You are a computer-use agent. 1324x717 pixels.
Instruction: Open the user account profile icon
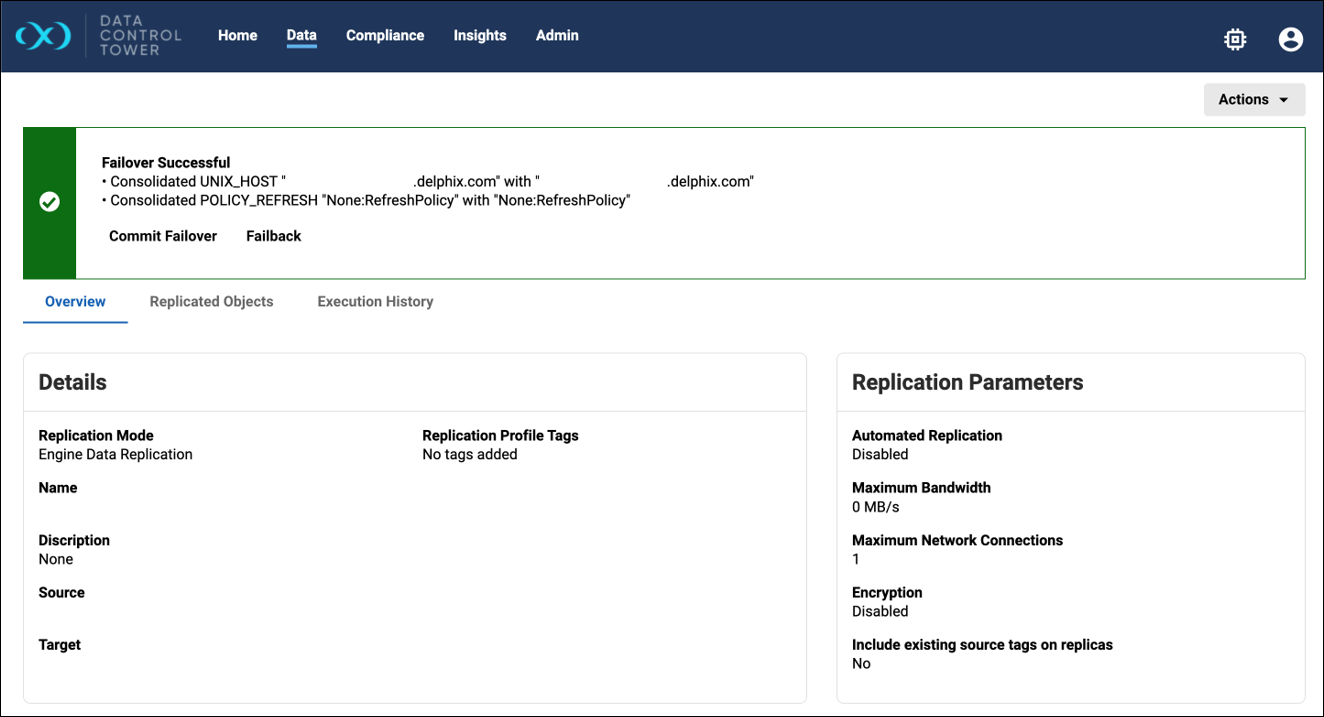click(1290, 39)
